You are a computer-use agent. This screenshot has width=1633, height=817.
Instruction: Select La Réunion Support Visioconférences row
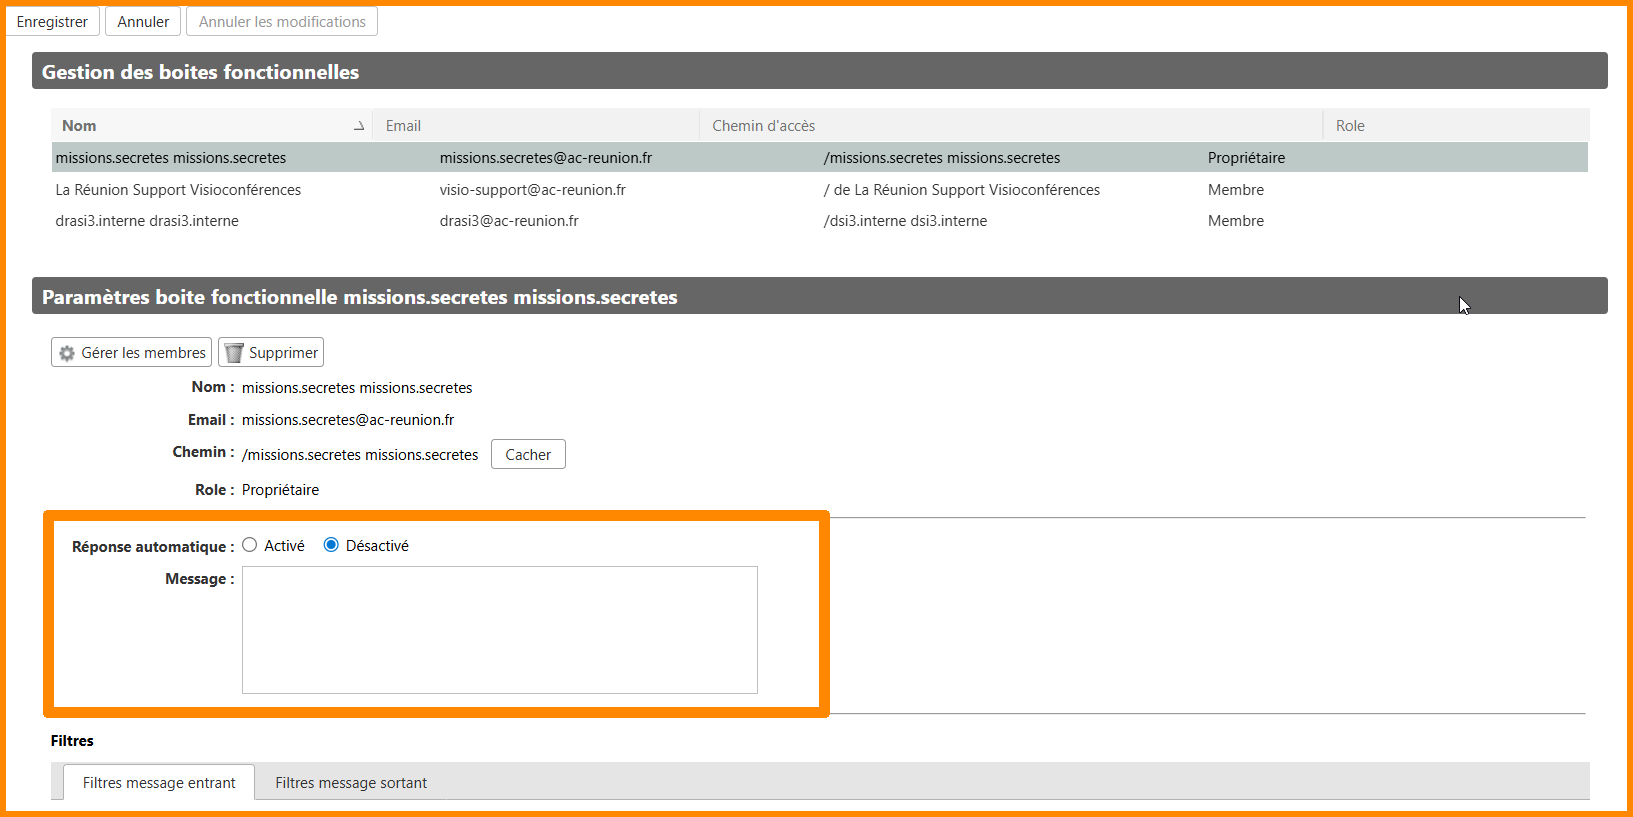pos(178,190)
